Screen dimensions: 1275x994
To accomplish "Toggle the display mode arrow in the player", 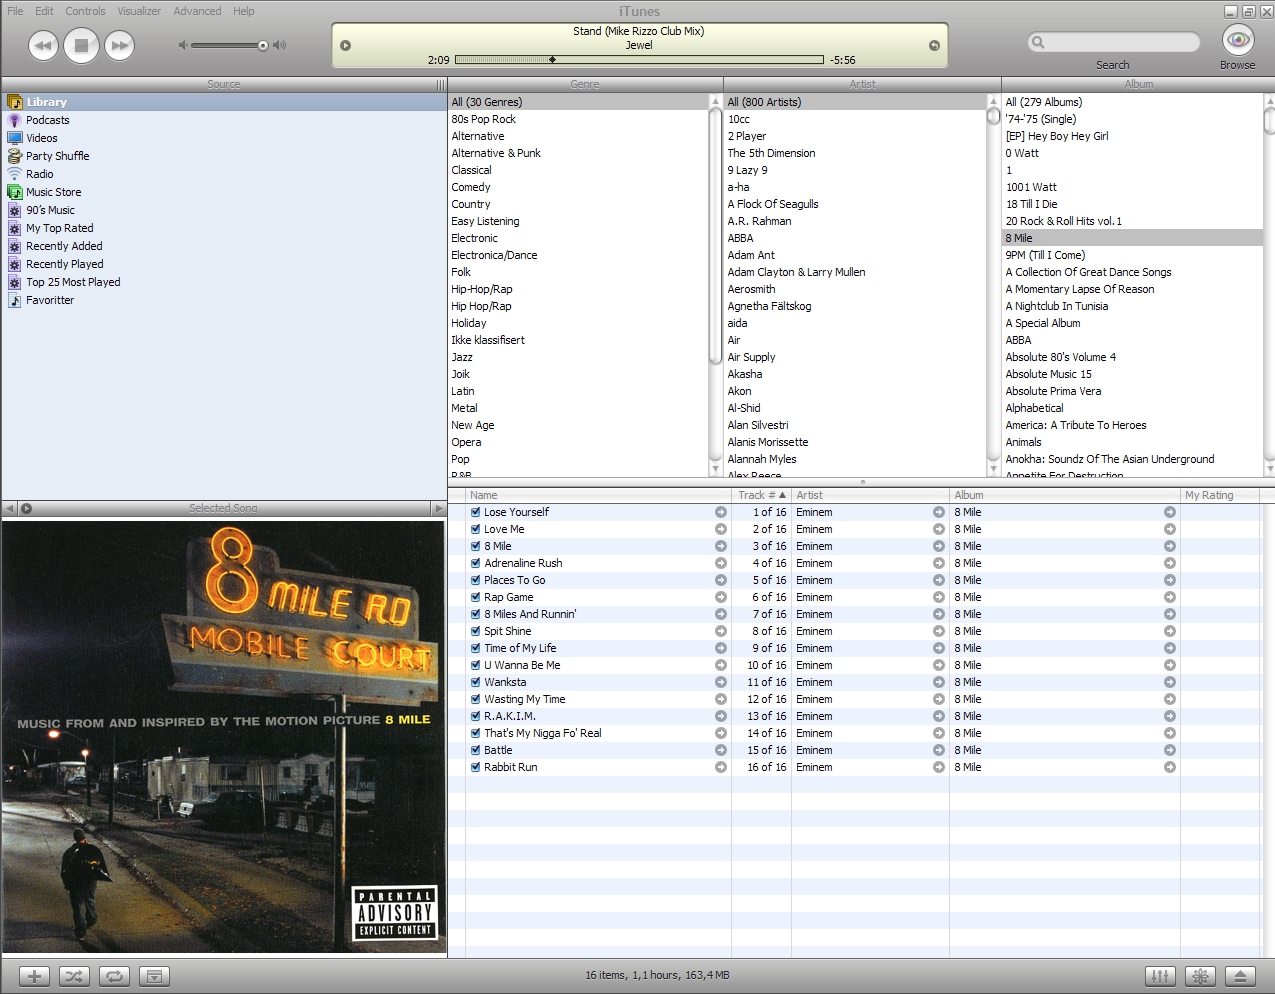I will coord(346,45).
